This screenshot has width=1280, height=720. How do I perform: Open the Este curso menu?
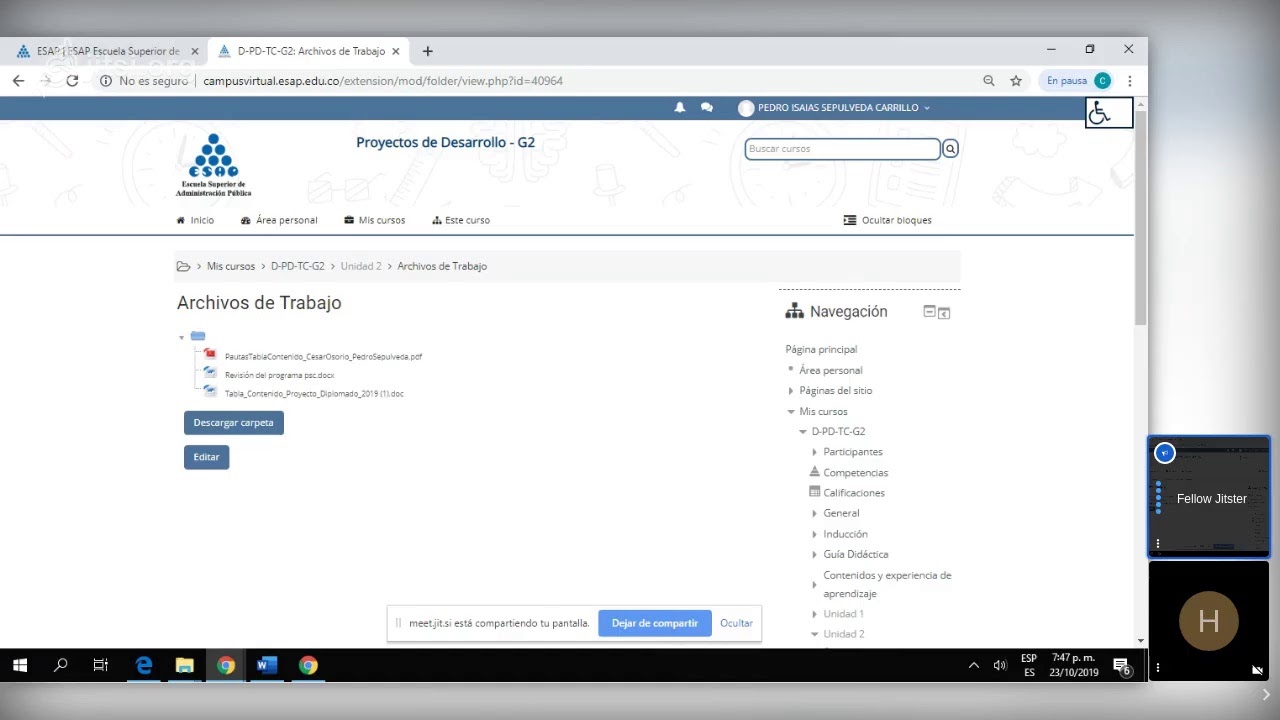(461, 220)
